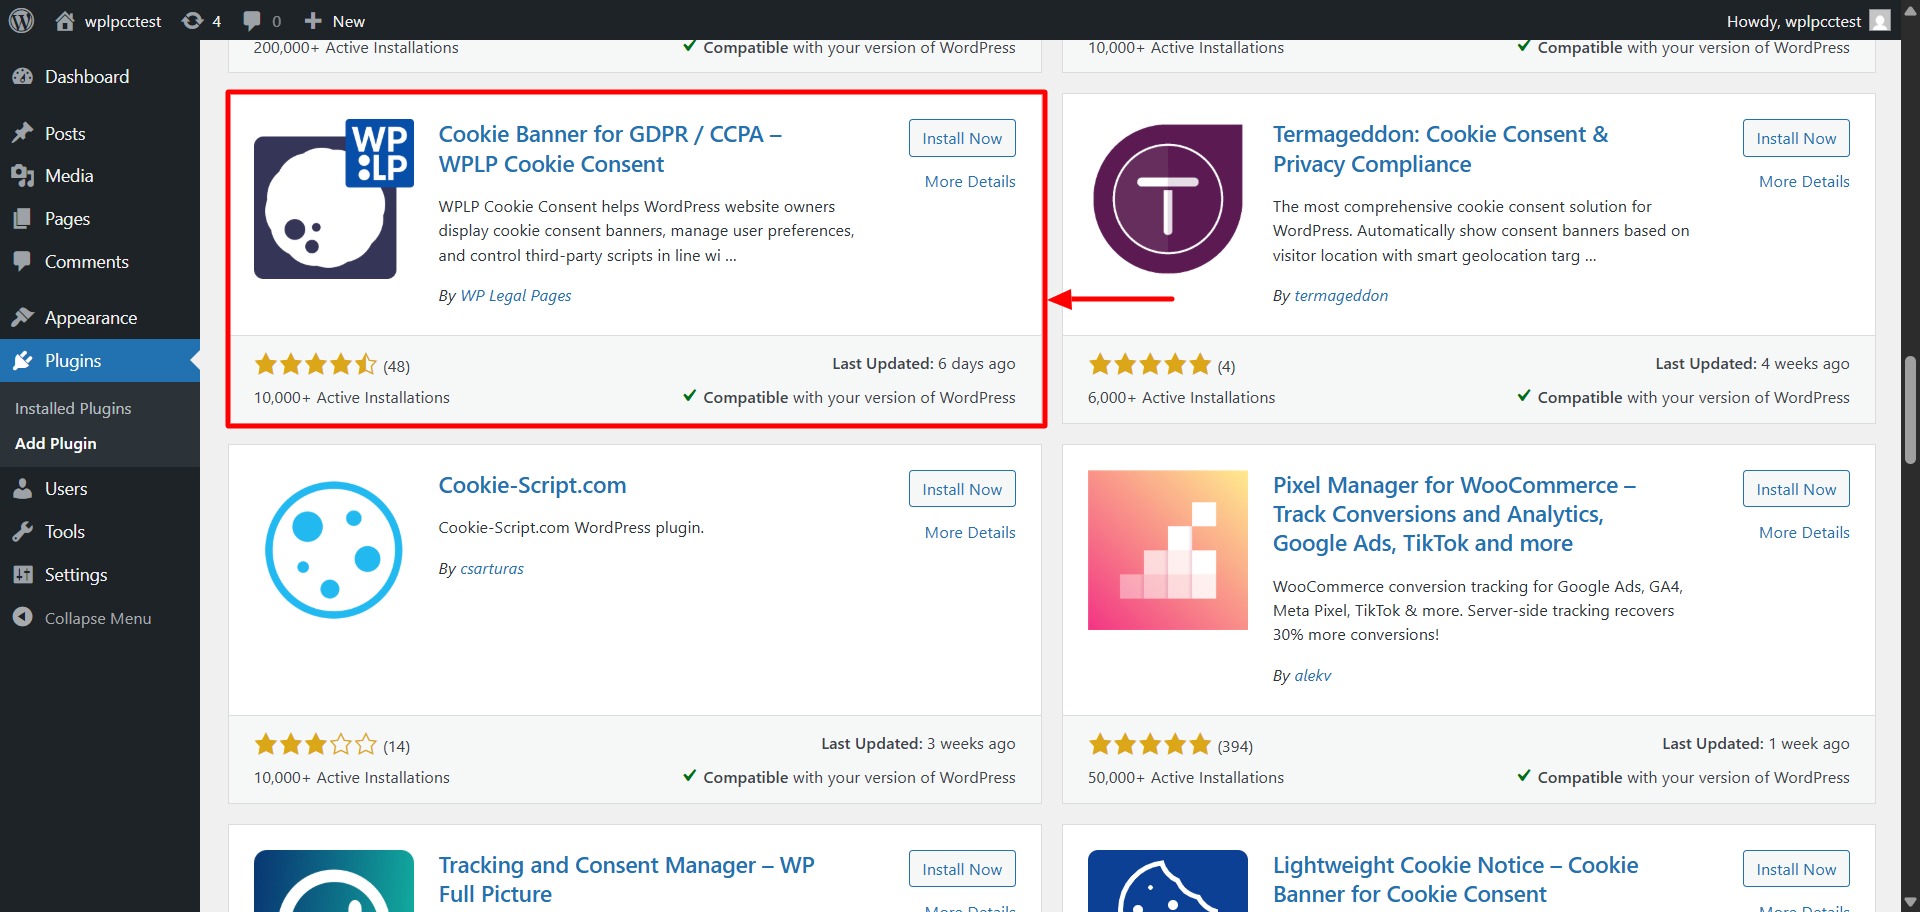1920x912 pixels.
Task: Open the WP Legal Pages author link
Action: click(516, 296)
